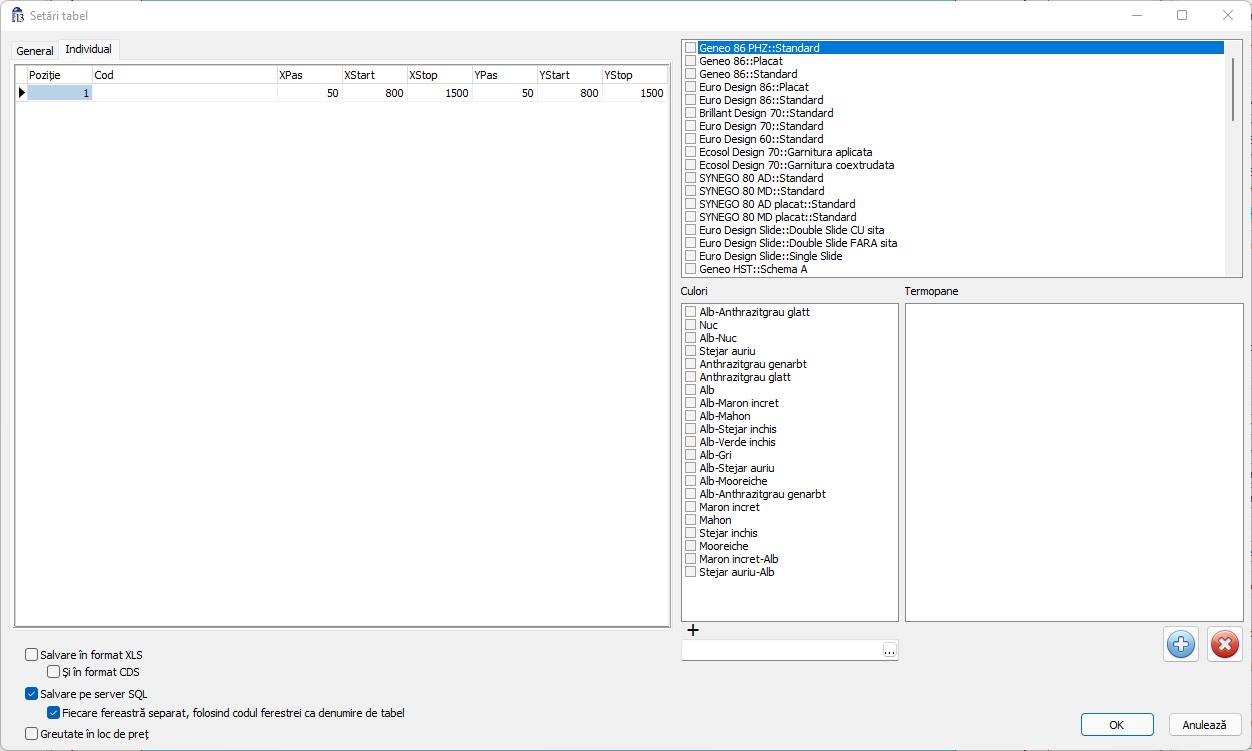1252x751 pixels.
Task: Click the XPas column header
Action: 309,75
